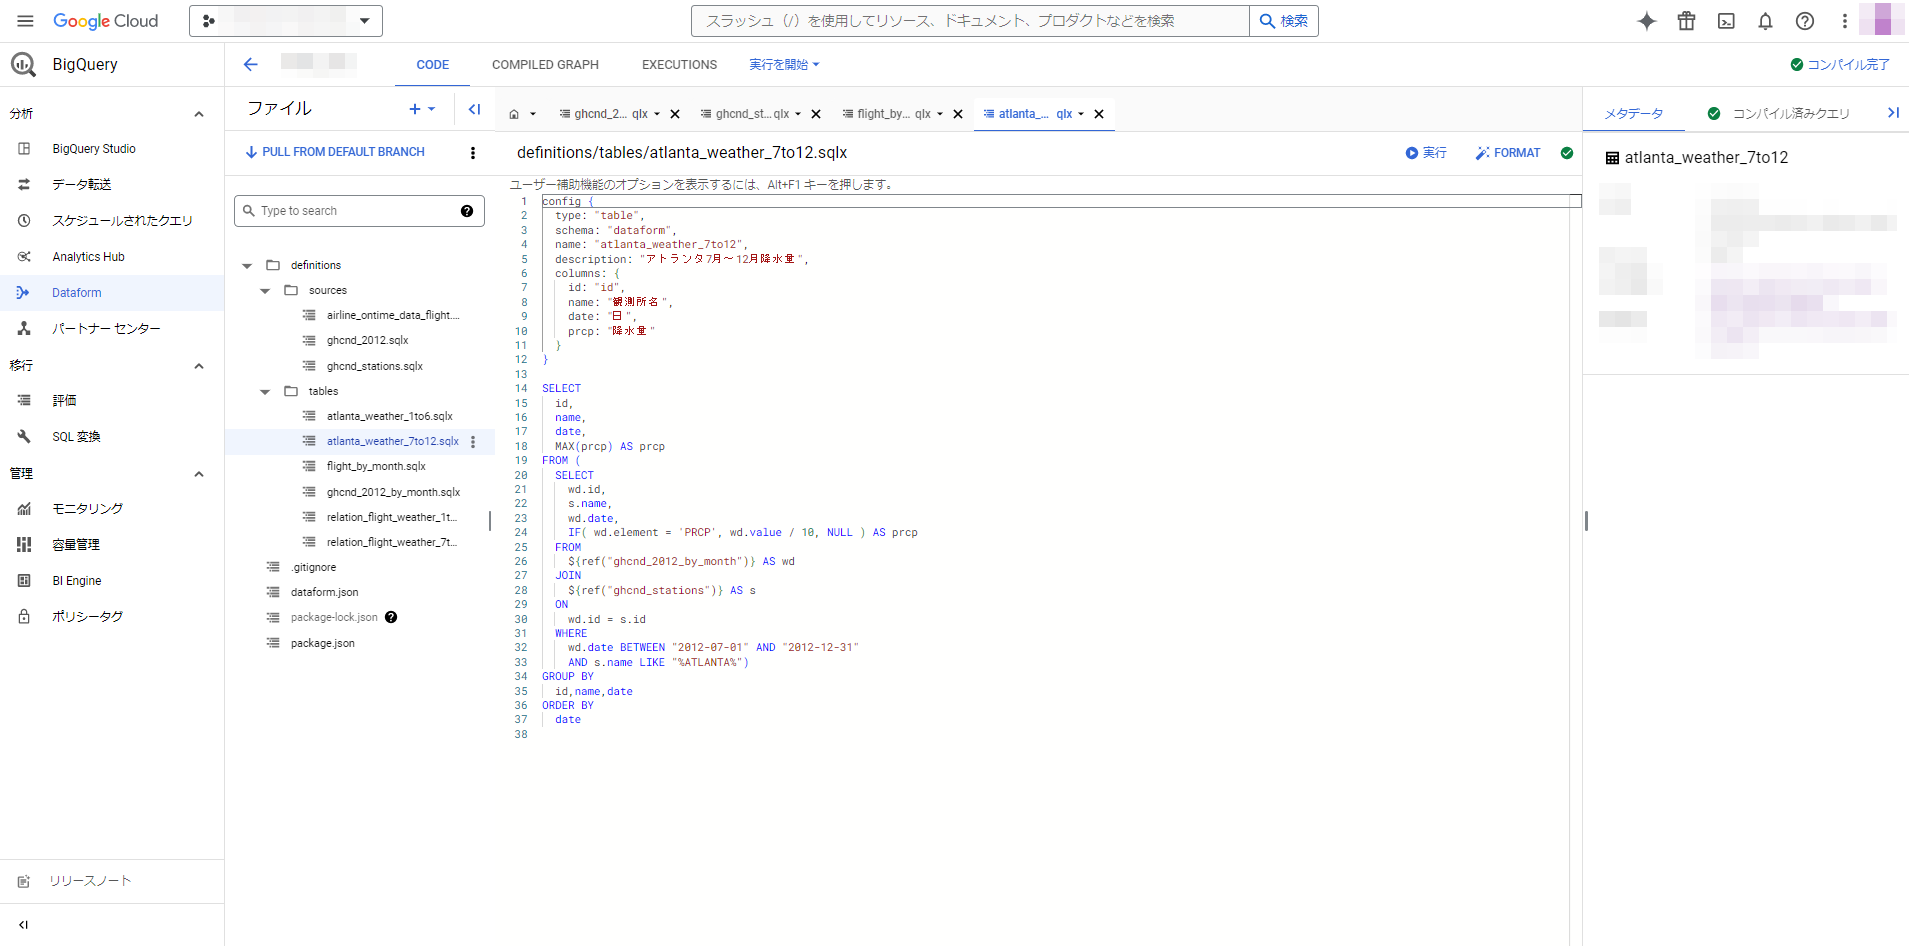Click the Google Cloud logo

point(105,21)
